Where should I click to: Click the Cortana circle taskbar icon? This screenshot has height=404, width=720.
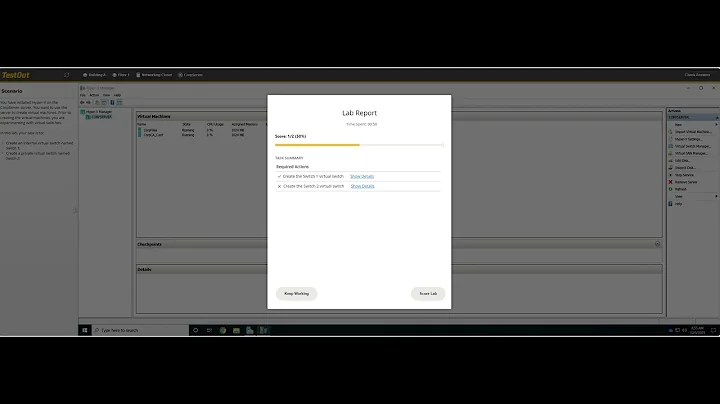196,330
